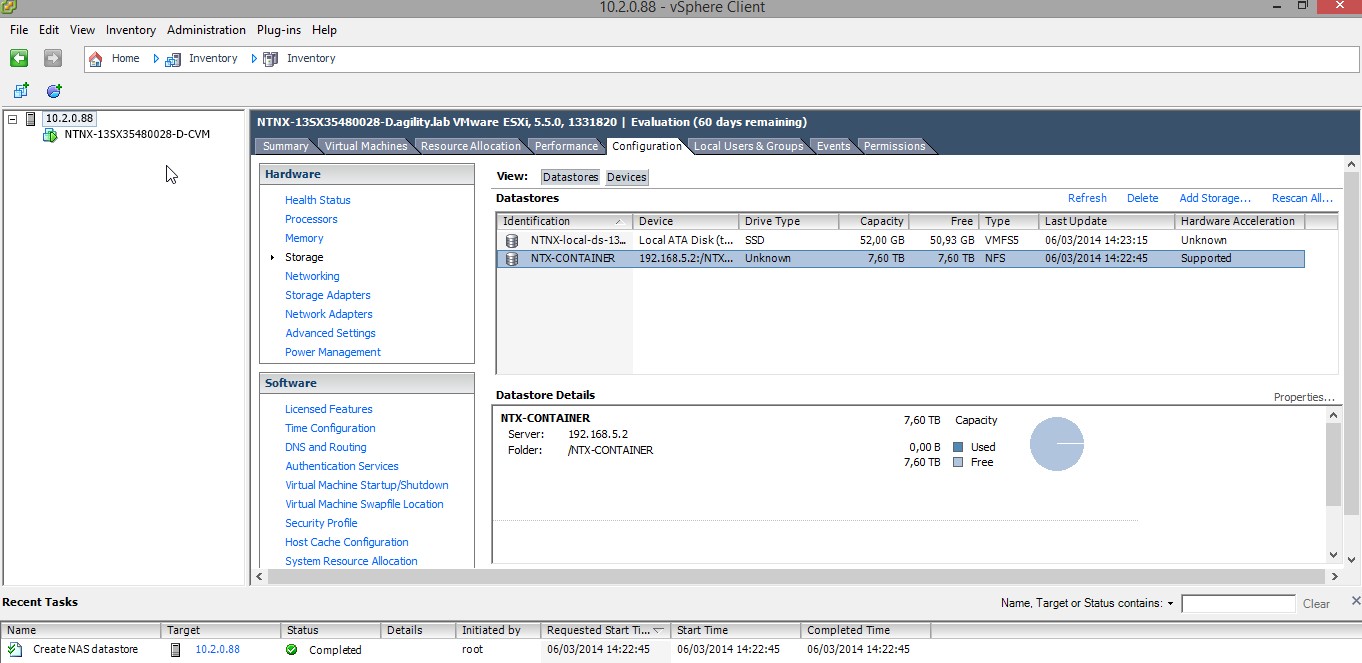Open the Networking hardware settings
This screenshot has height=663, width=1362.
pyautogui.click(x=312, y=276)
